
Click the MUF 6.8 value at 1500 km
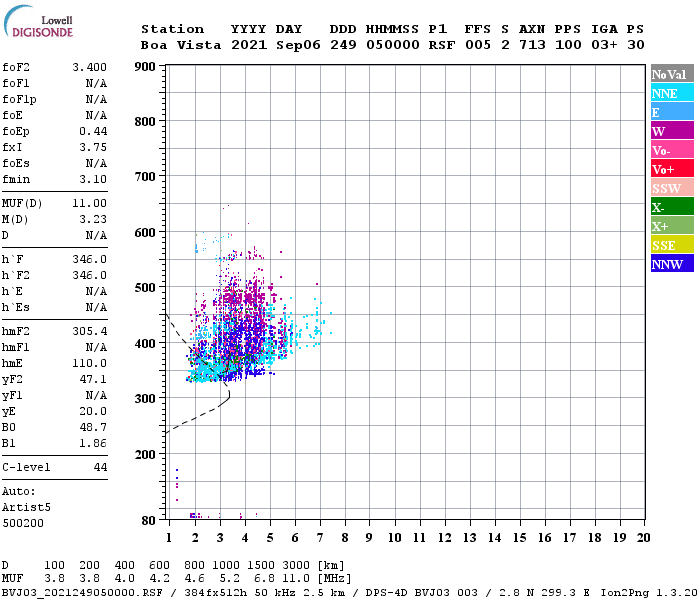coord(265,579)
